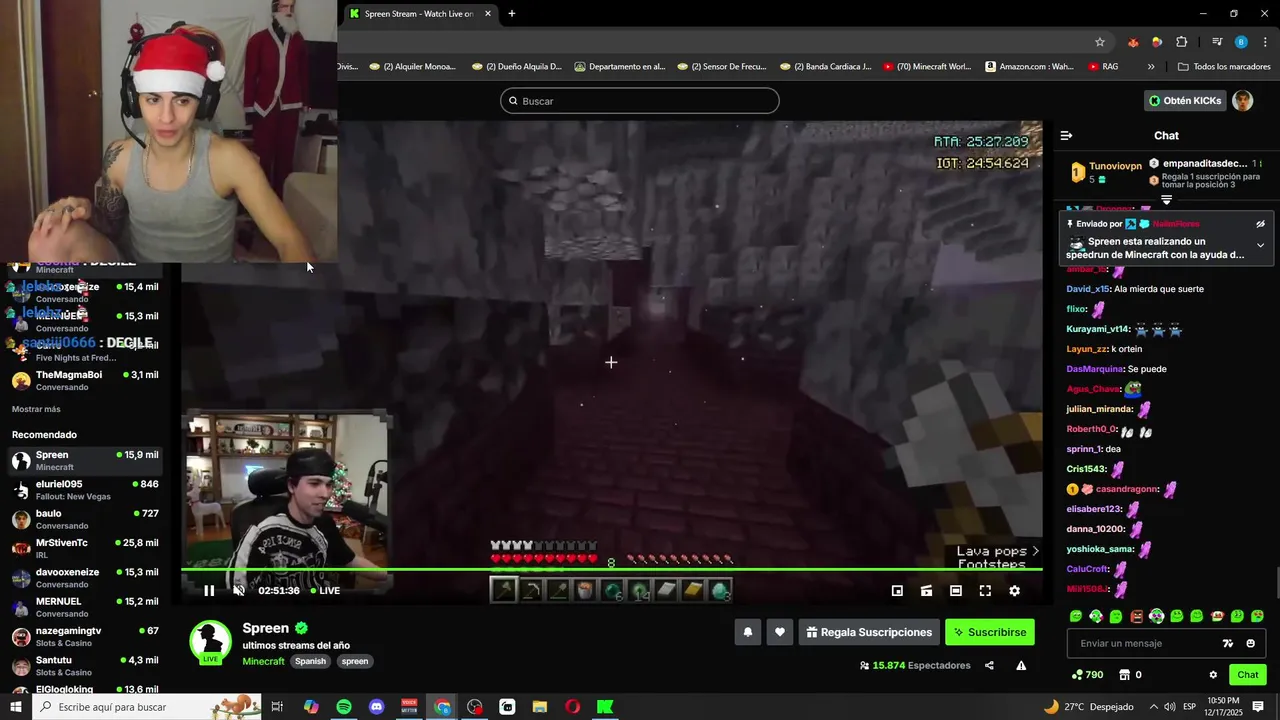Expand gift leaderboard handle

[1166, 200]
